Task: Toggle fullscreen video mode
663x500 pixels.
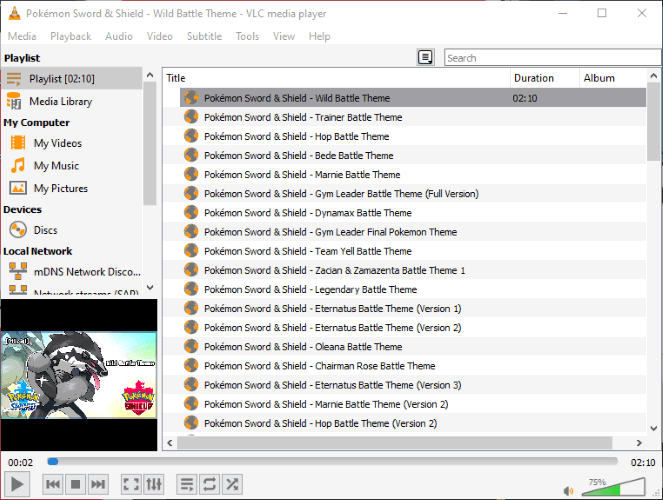Action: click(x=131, y=484)
